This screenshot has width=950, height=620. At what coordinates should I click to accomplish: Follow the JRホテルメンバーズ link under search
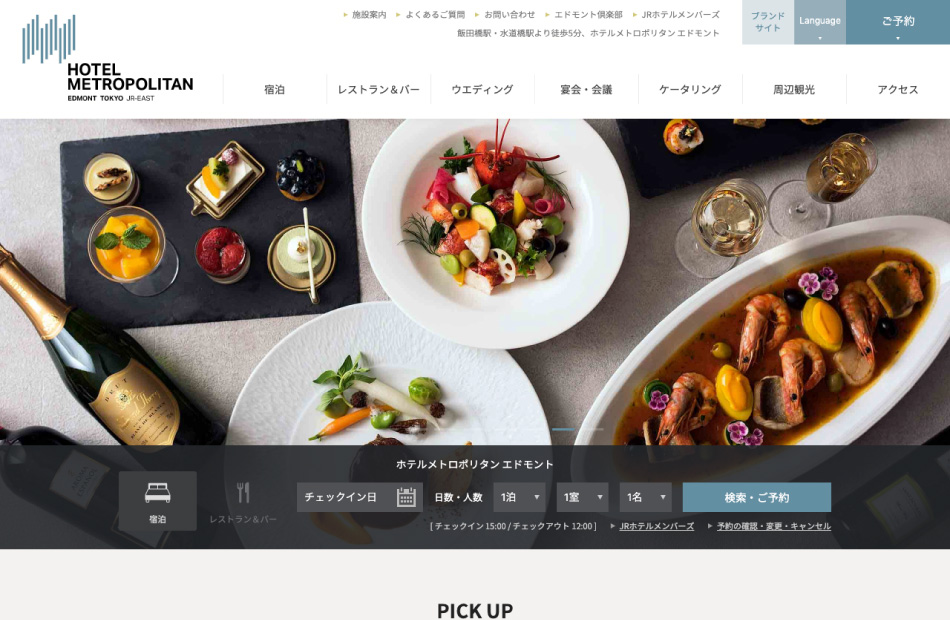coord(657,526)
